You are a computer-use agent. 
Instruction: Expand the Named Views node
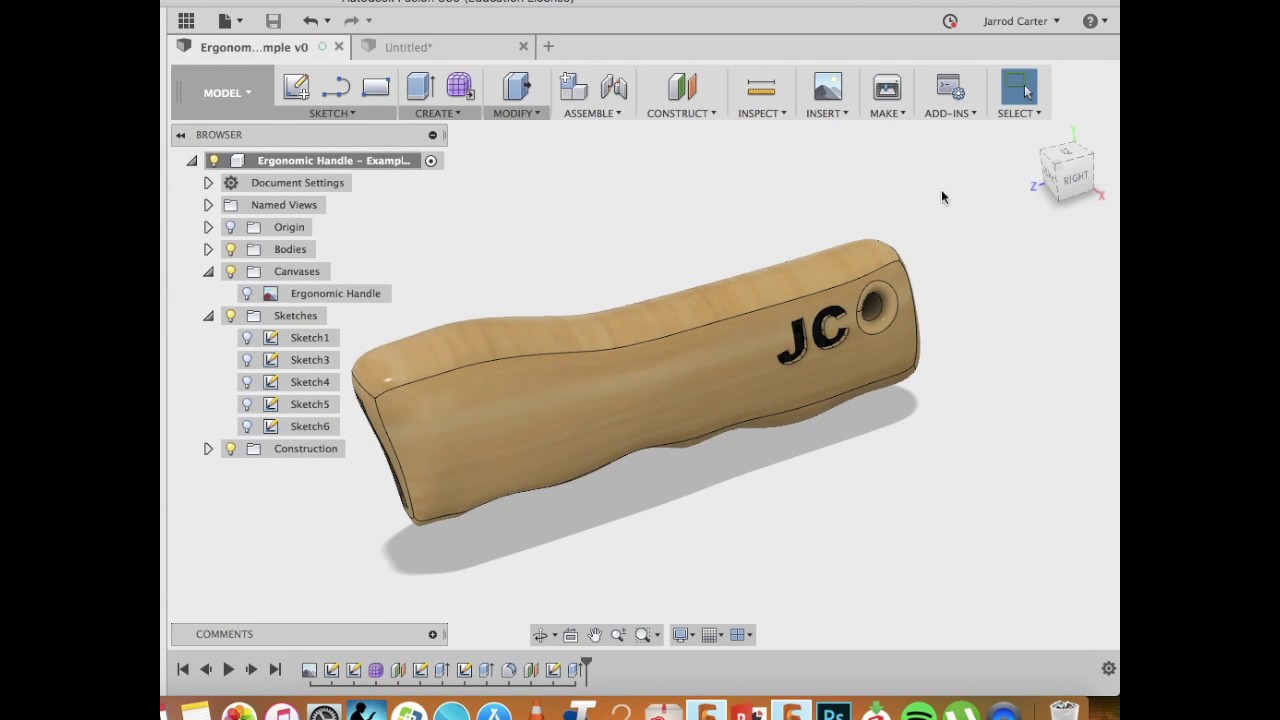(x=208, y=205)
